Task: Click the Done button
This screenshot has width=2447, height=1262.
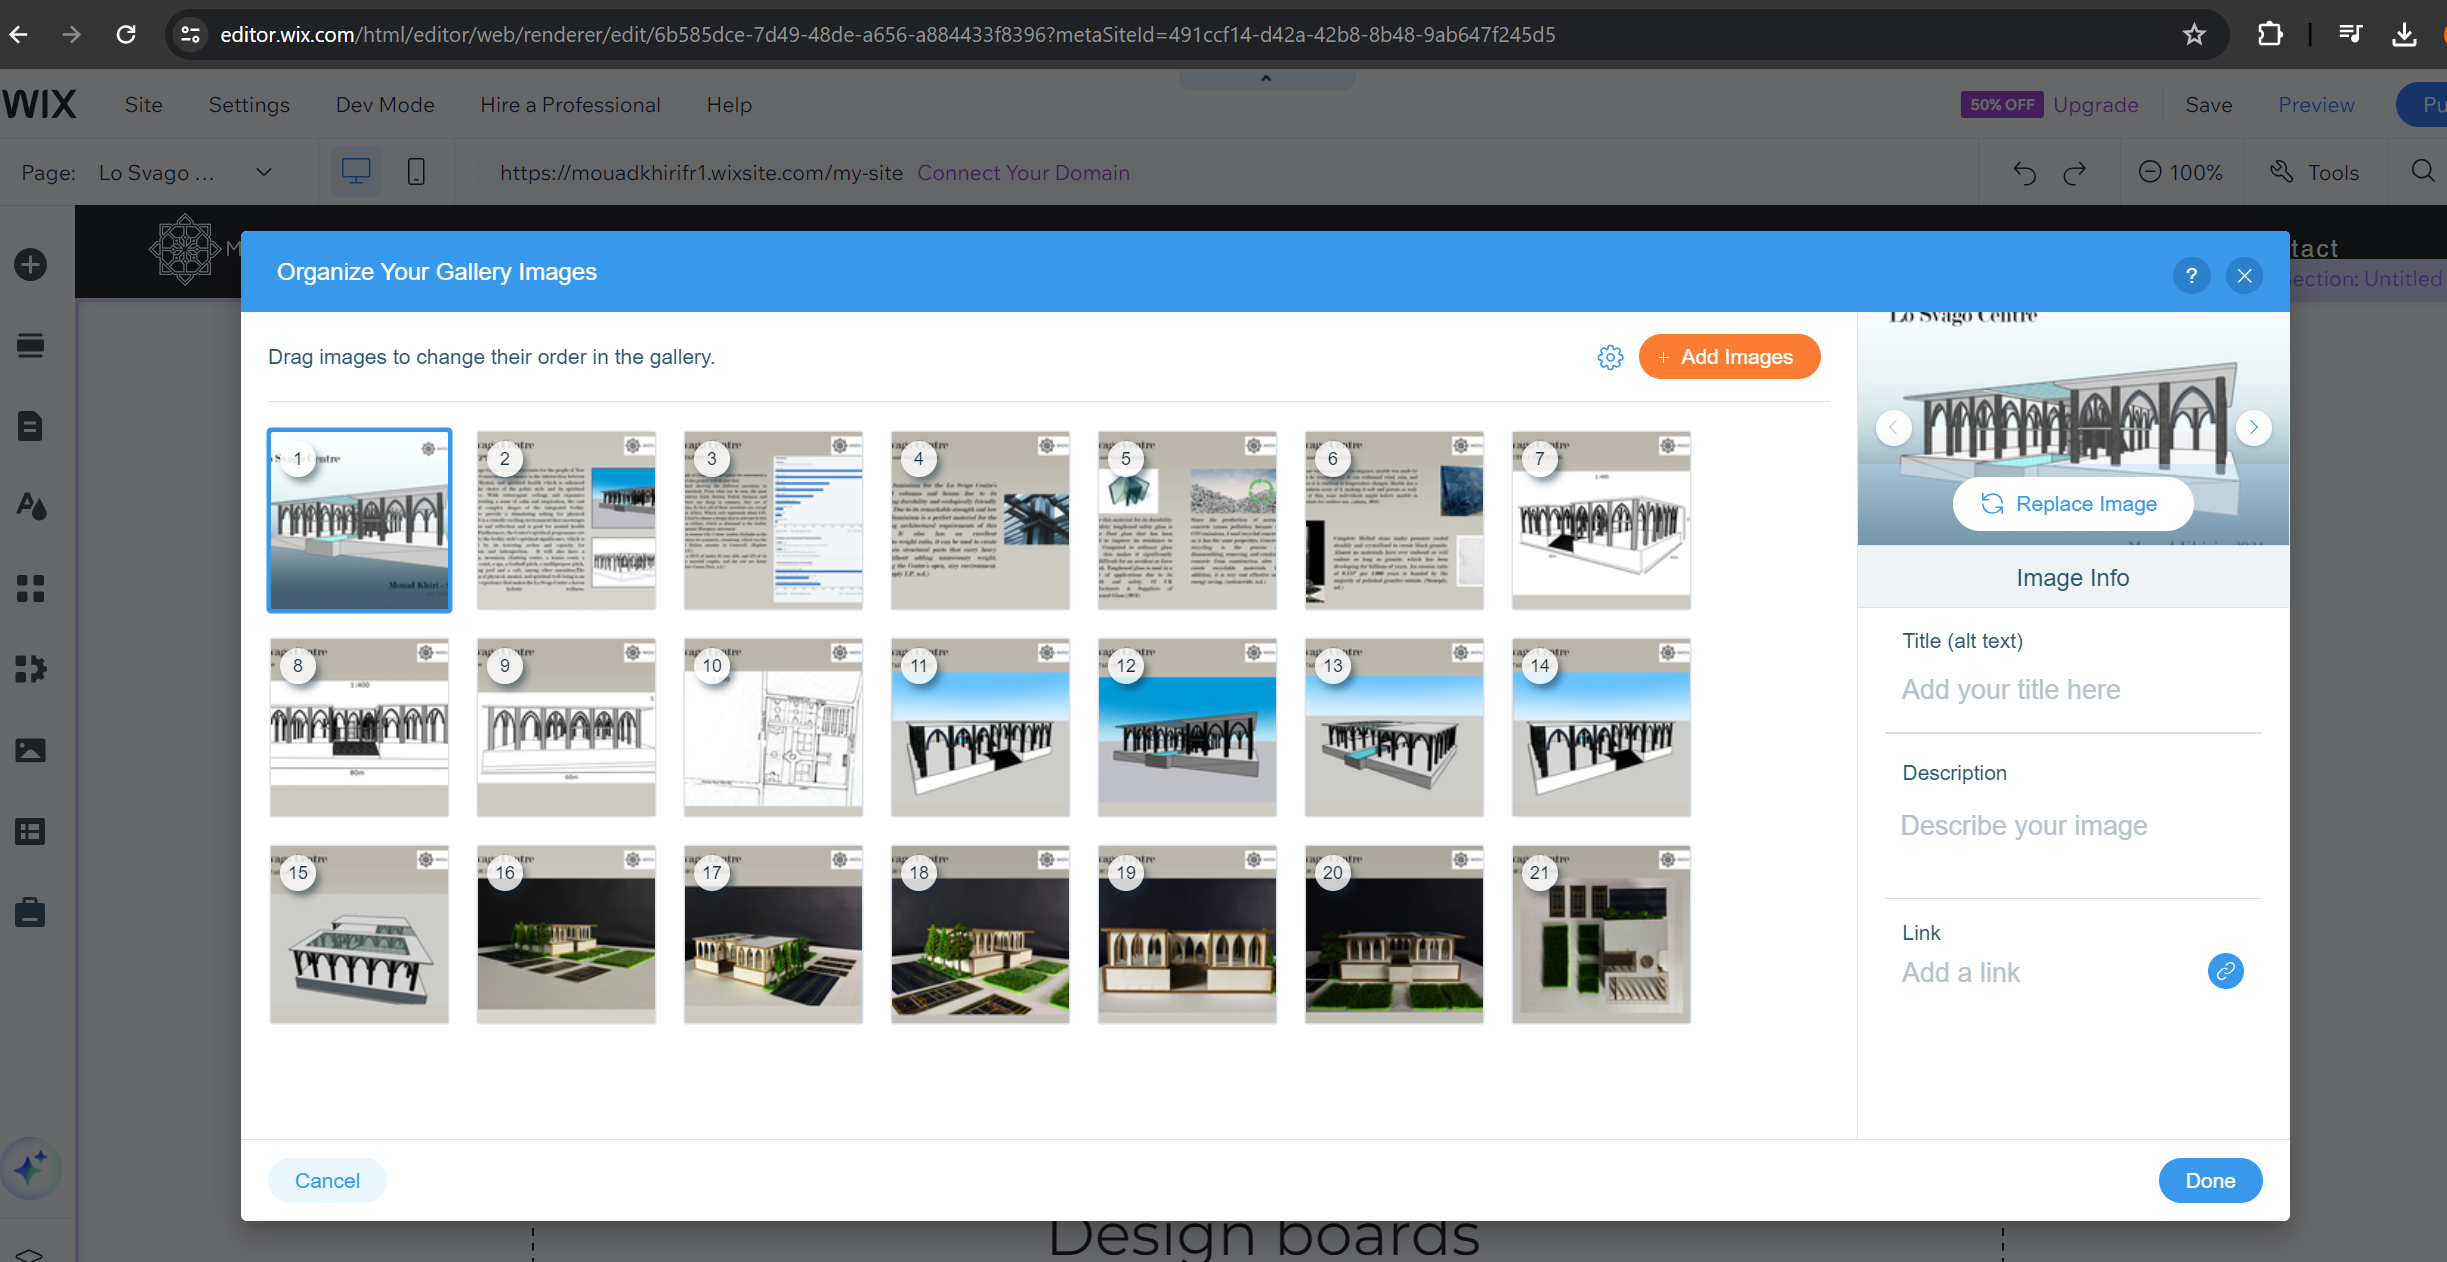Action: [x=2210, y=1180]
